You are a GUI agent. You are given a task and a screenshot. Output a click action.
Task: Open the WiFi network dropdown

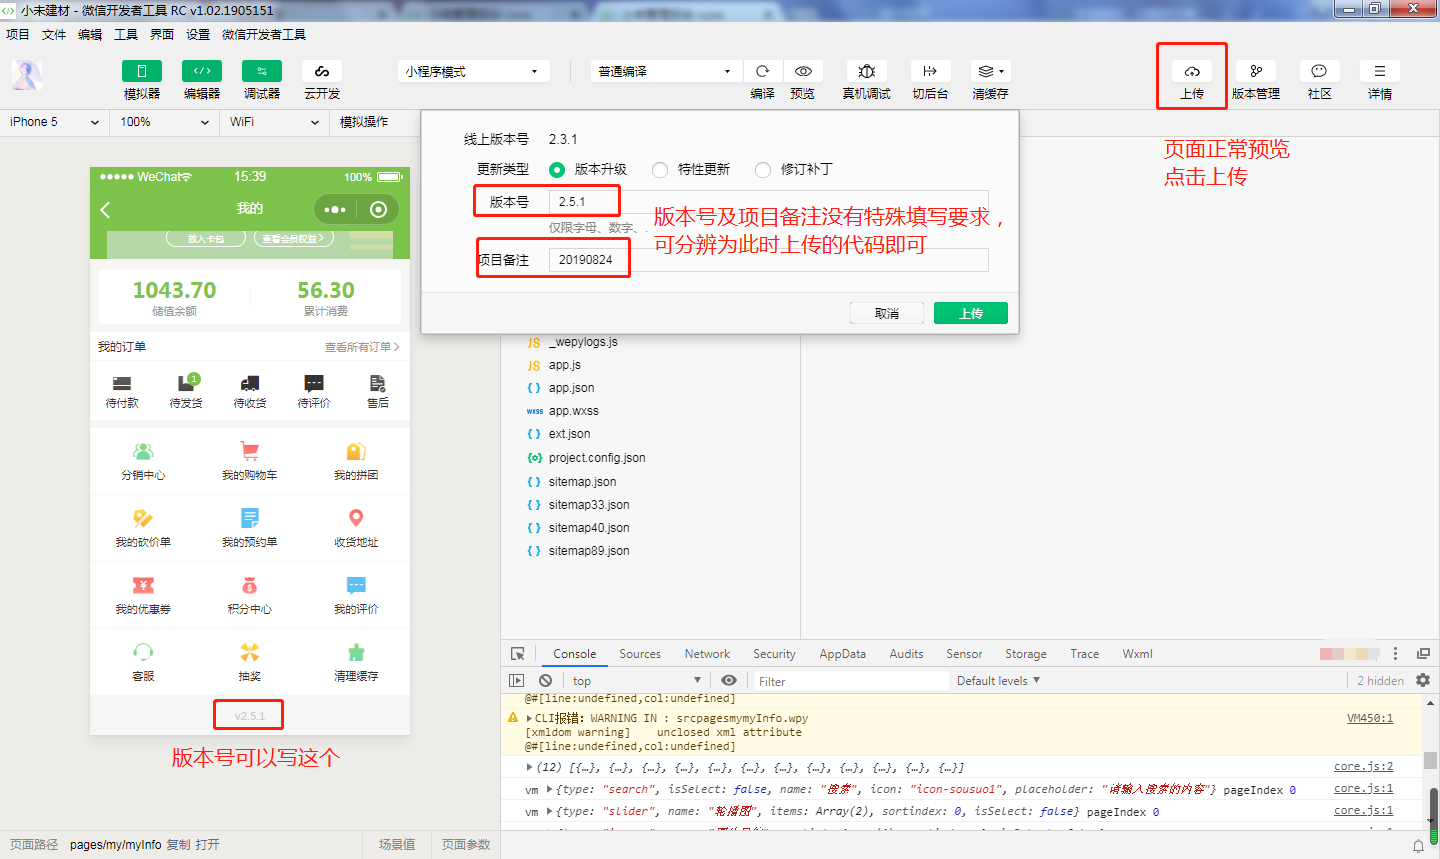[275, 122]
